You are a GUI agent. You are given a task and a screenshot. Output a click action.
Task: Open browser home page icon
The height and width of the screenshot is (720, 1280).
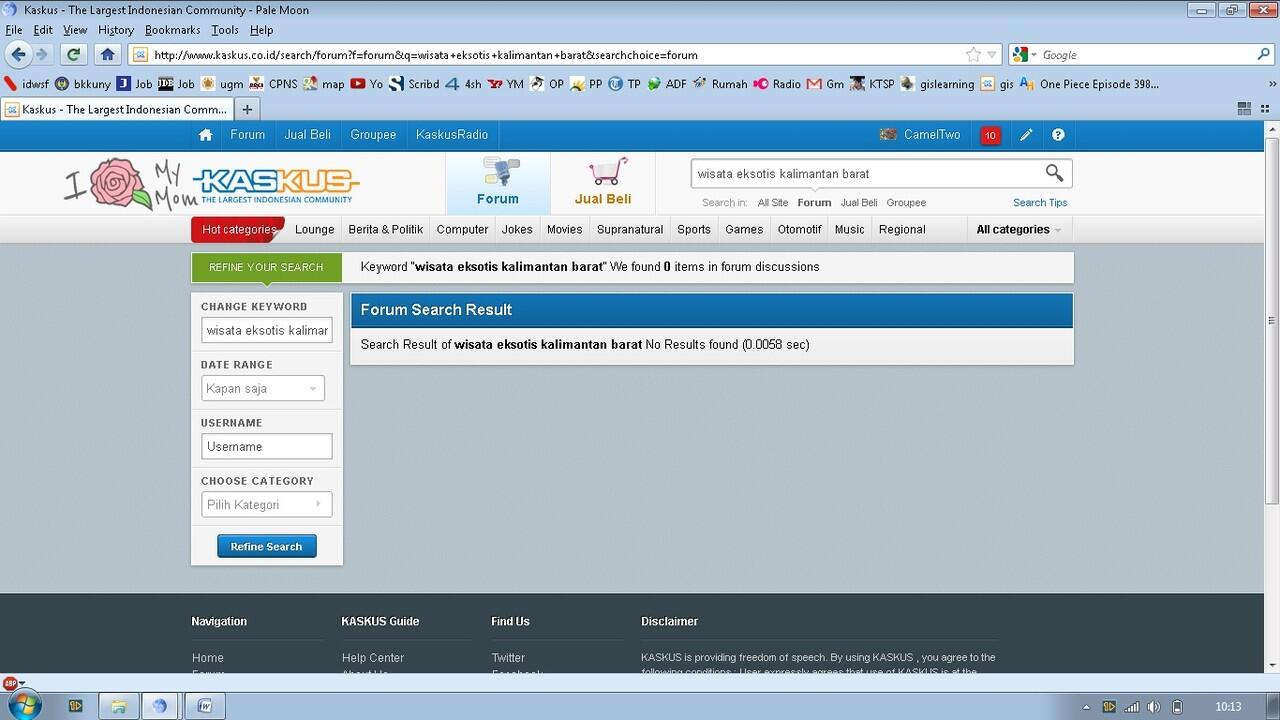107,54
